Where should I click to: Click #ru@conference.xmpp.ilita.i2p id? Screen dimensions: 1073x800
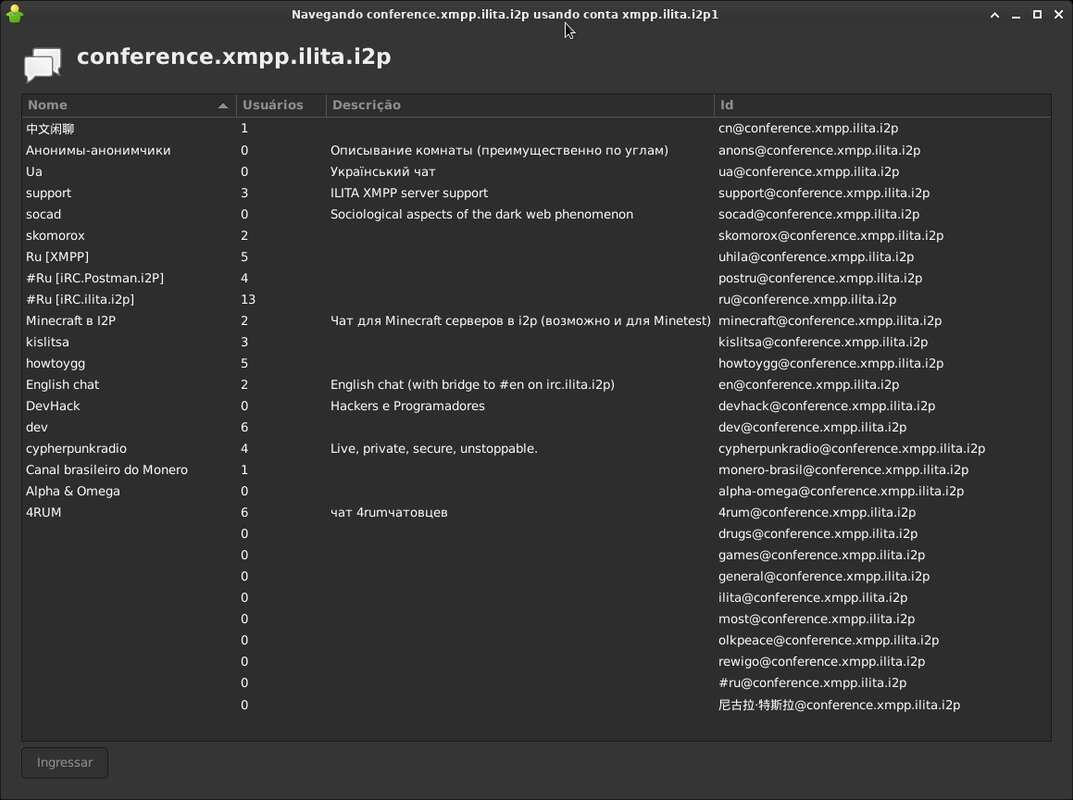812,682
